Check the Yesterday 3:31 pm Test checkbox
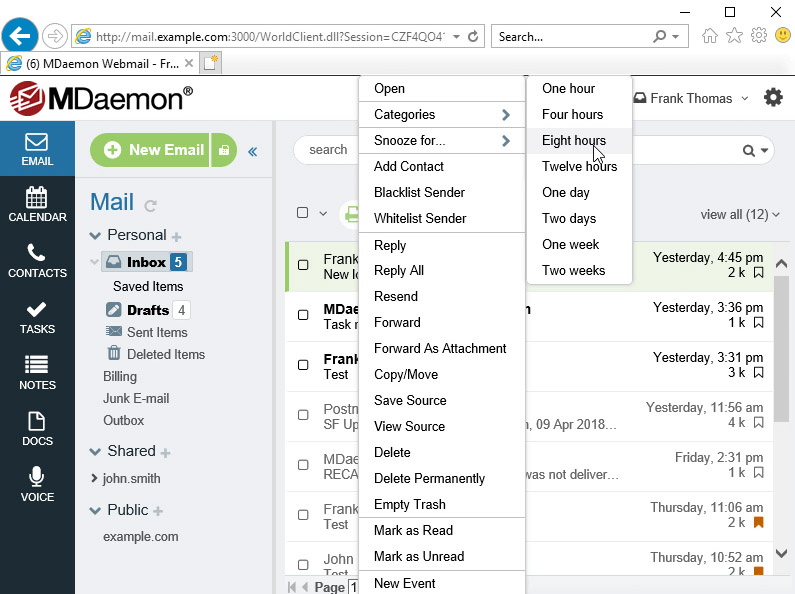 point(303,365)
